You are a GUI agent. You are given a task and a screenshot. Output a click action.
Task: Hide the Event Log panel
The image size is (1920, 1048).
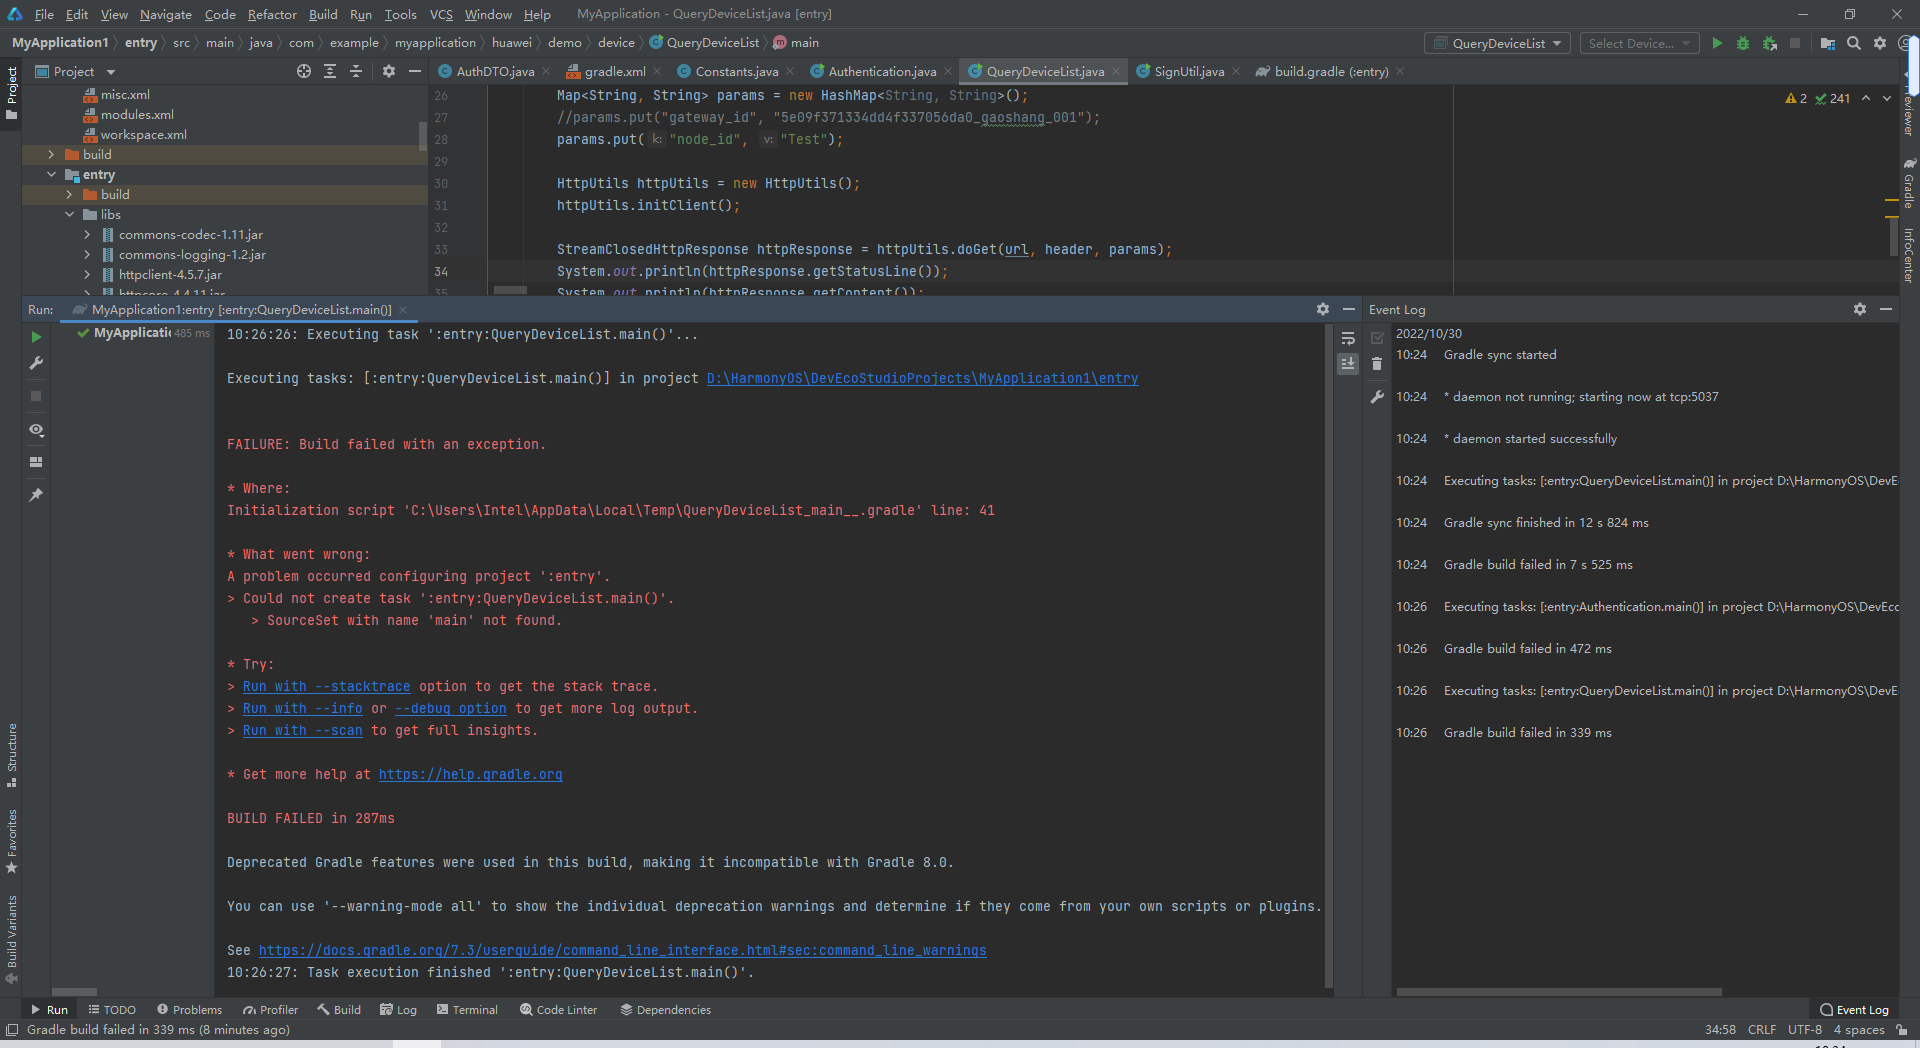tap(1886, 309)
